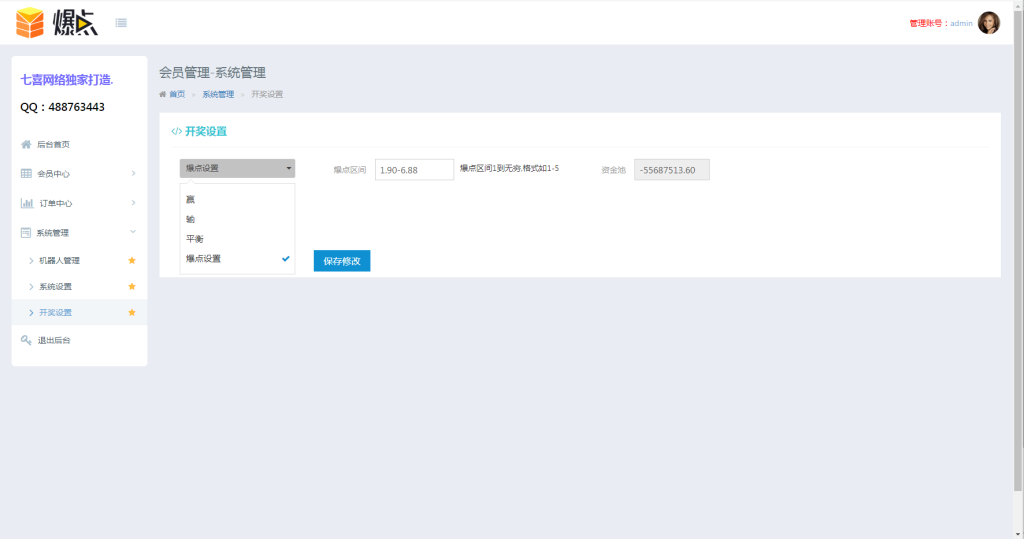The width and height of the screenshot is (1024, 539).
Task: Open the admin avatar picture
Action: click(988, 23)
